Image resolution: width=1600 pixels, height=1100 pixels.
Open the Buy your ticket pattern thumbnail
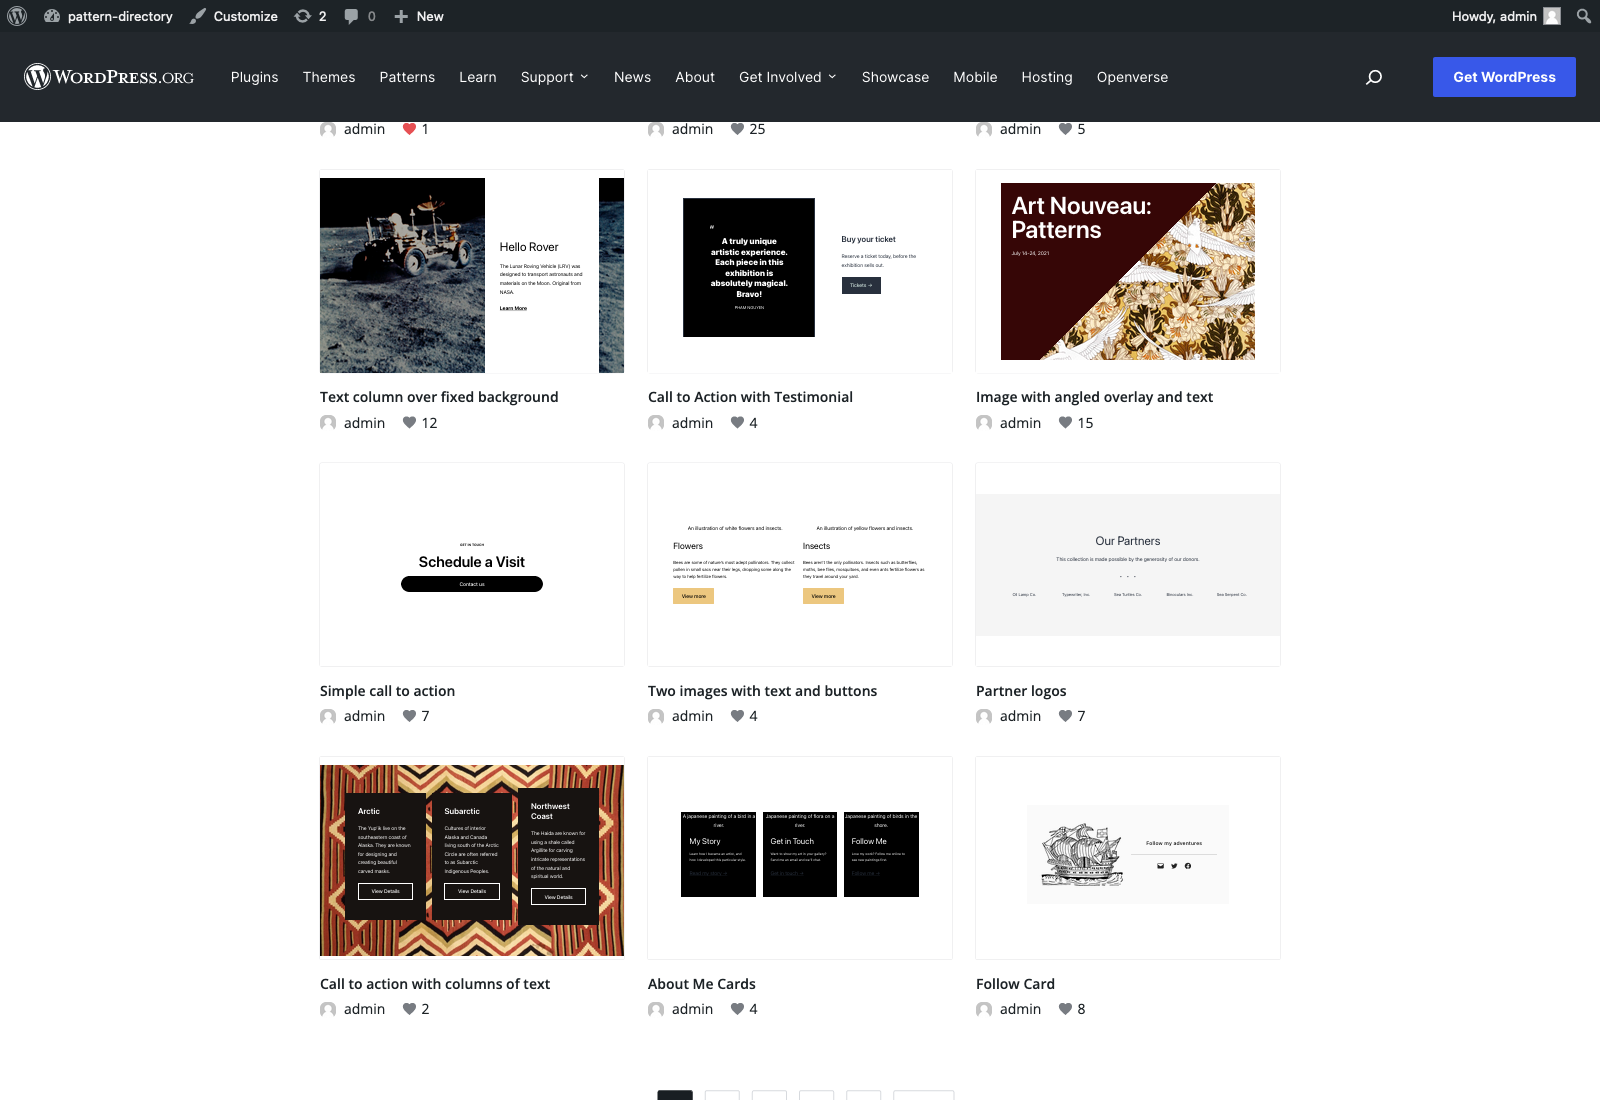click(800, 272)
